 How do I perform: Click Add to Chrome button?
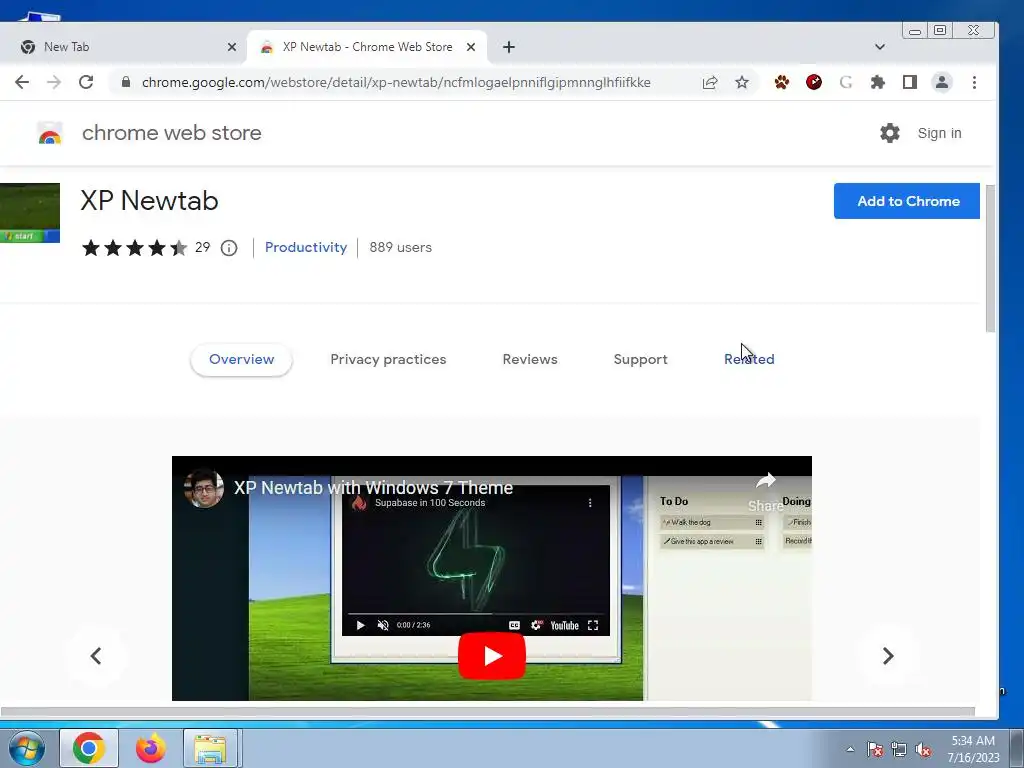[906, 201]
